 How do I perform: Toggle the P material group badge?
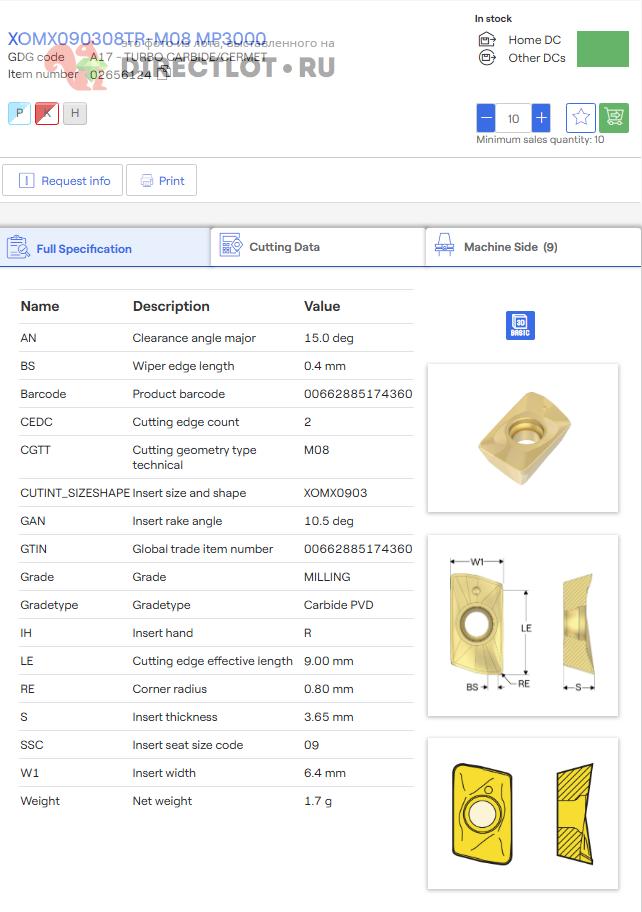click(19, 114)
